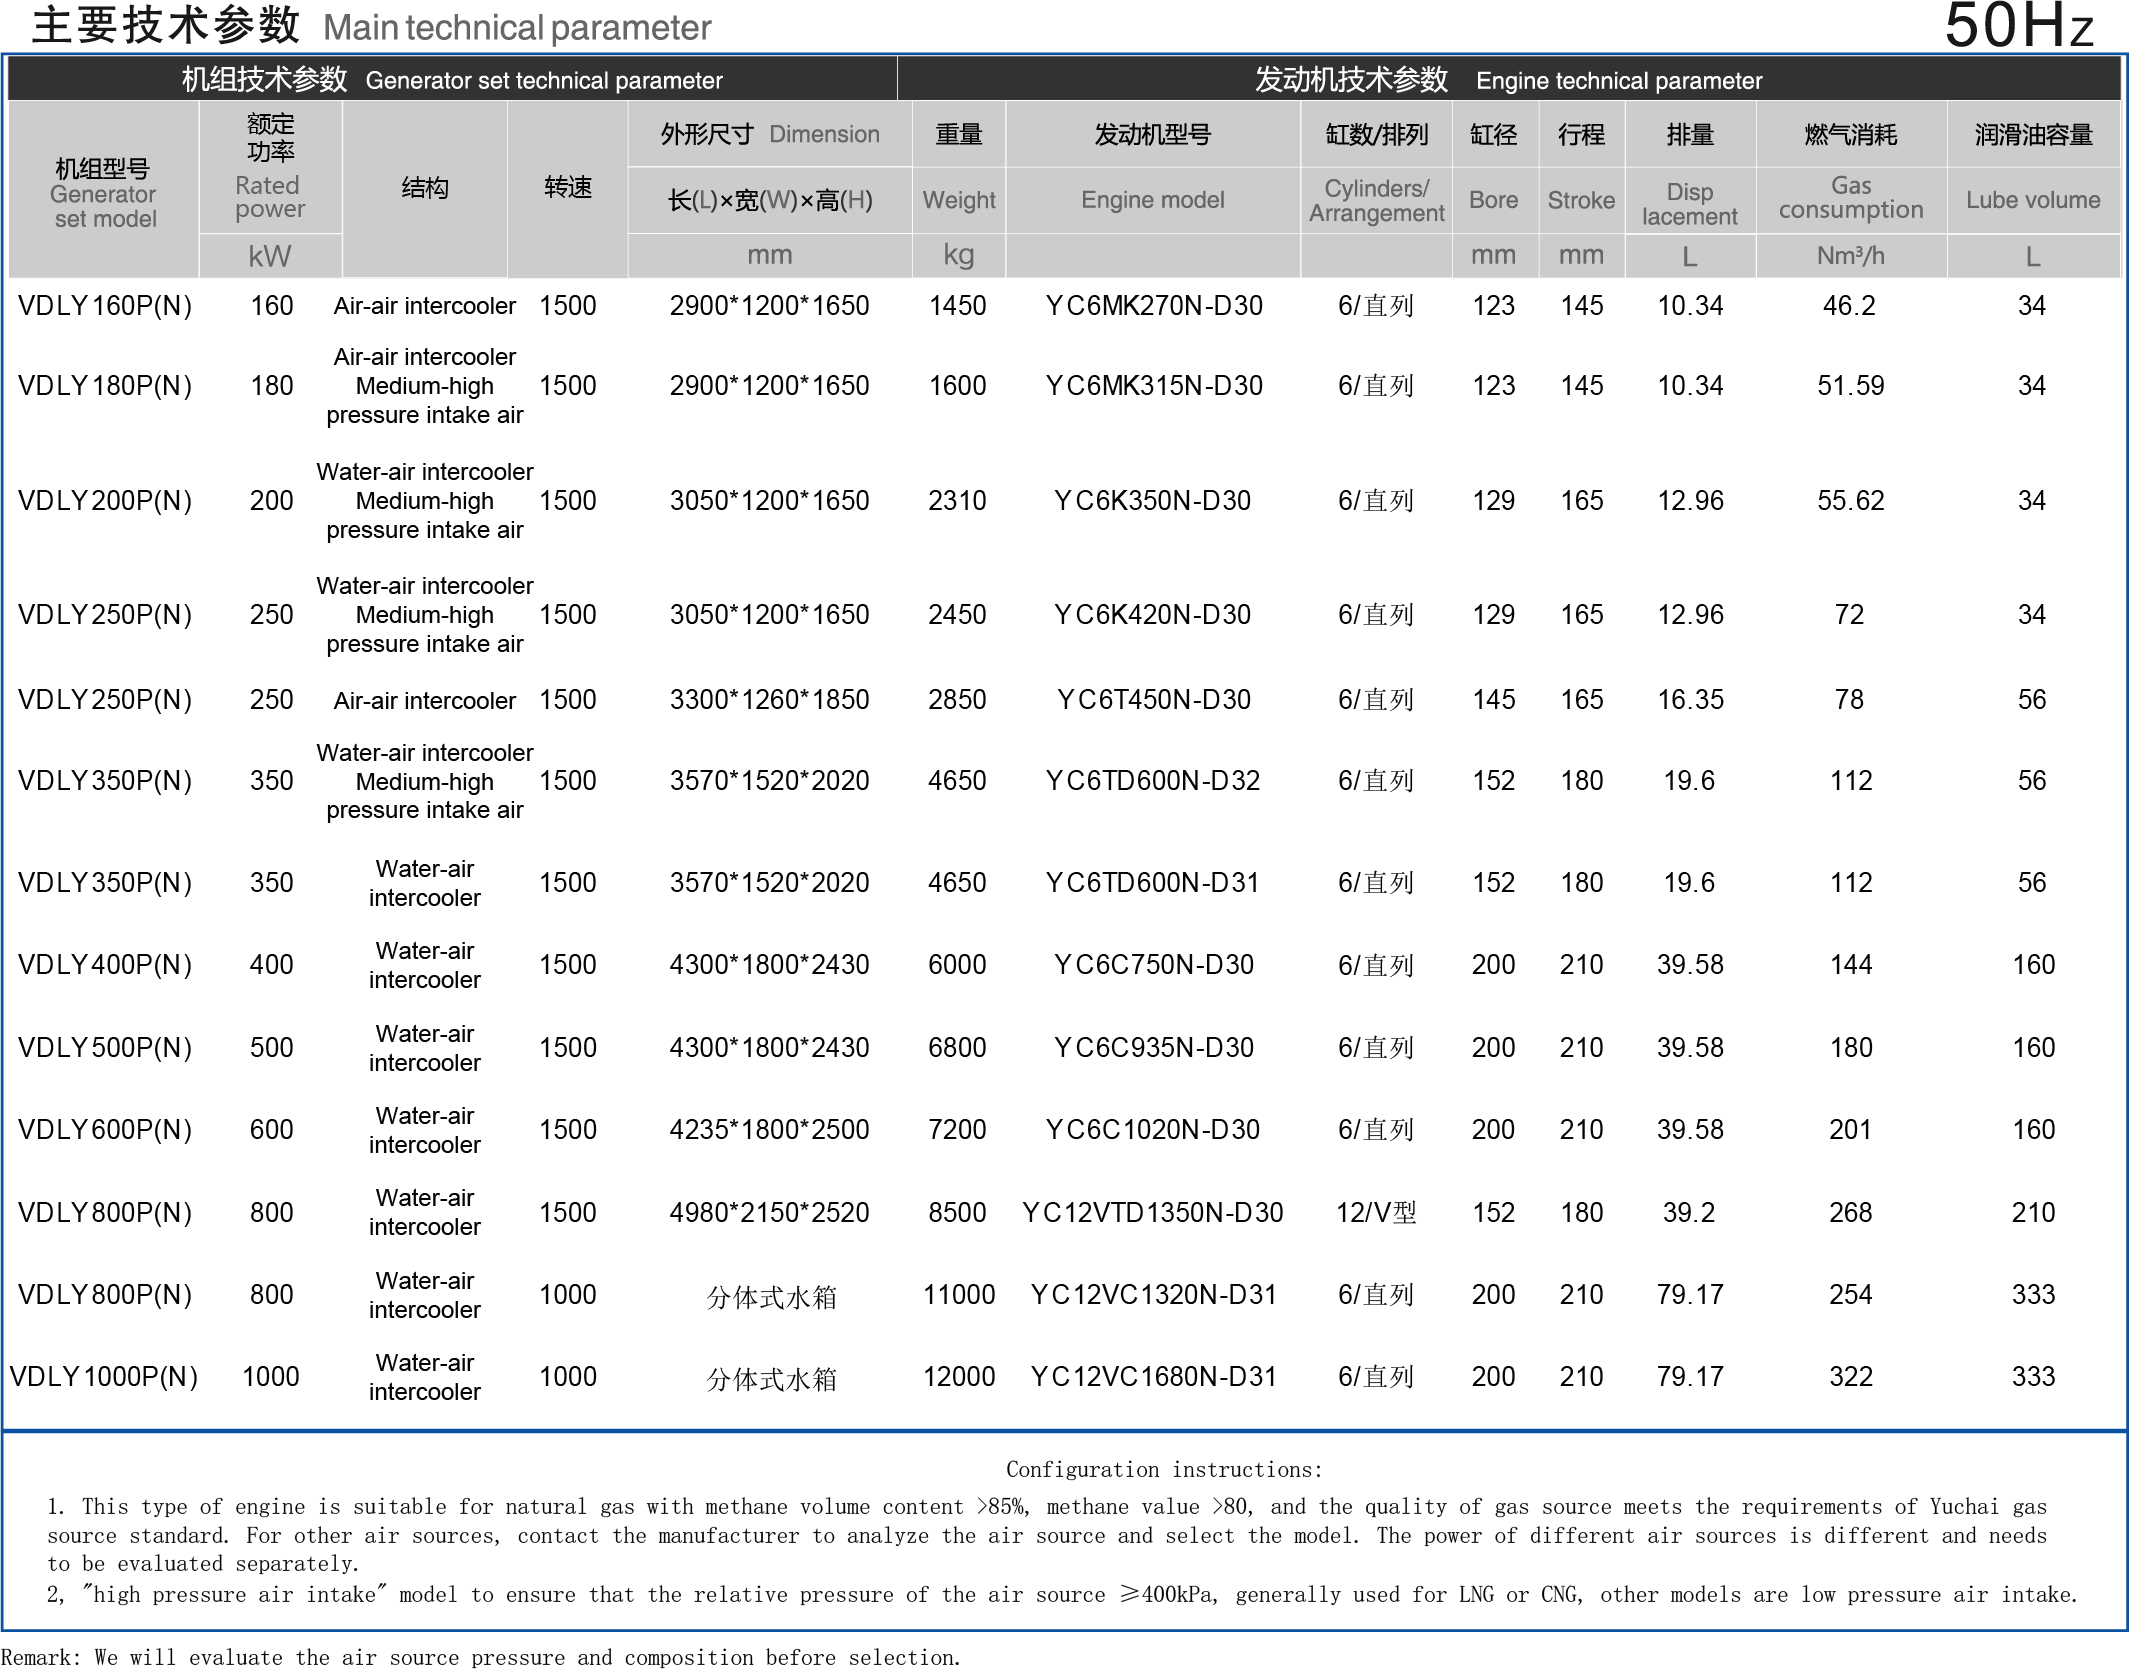Click the 'Cylinders/Arrangement' column header
The height and width of the screenshot is (1669, 2130).
pos(1377,200)
